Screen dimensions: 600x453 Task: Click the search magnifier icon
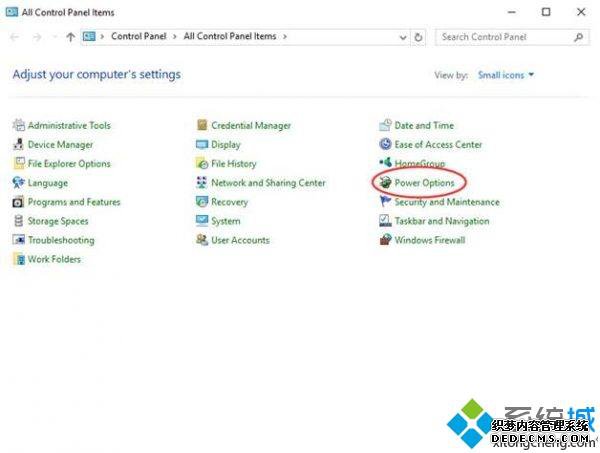pos(579,37)
